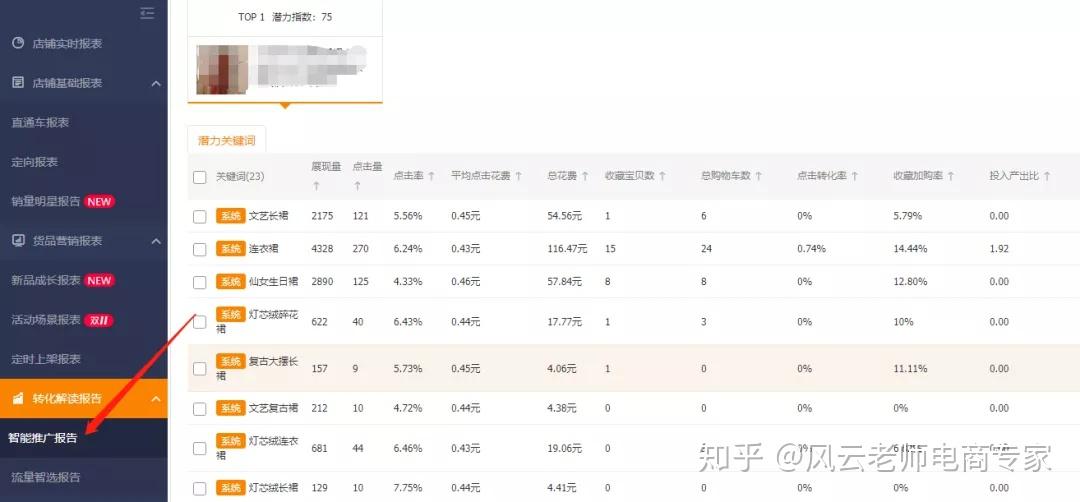
Task: Click the 1.92 投入产出比 value
Action: (x=999, y=249)
